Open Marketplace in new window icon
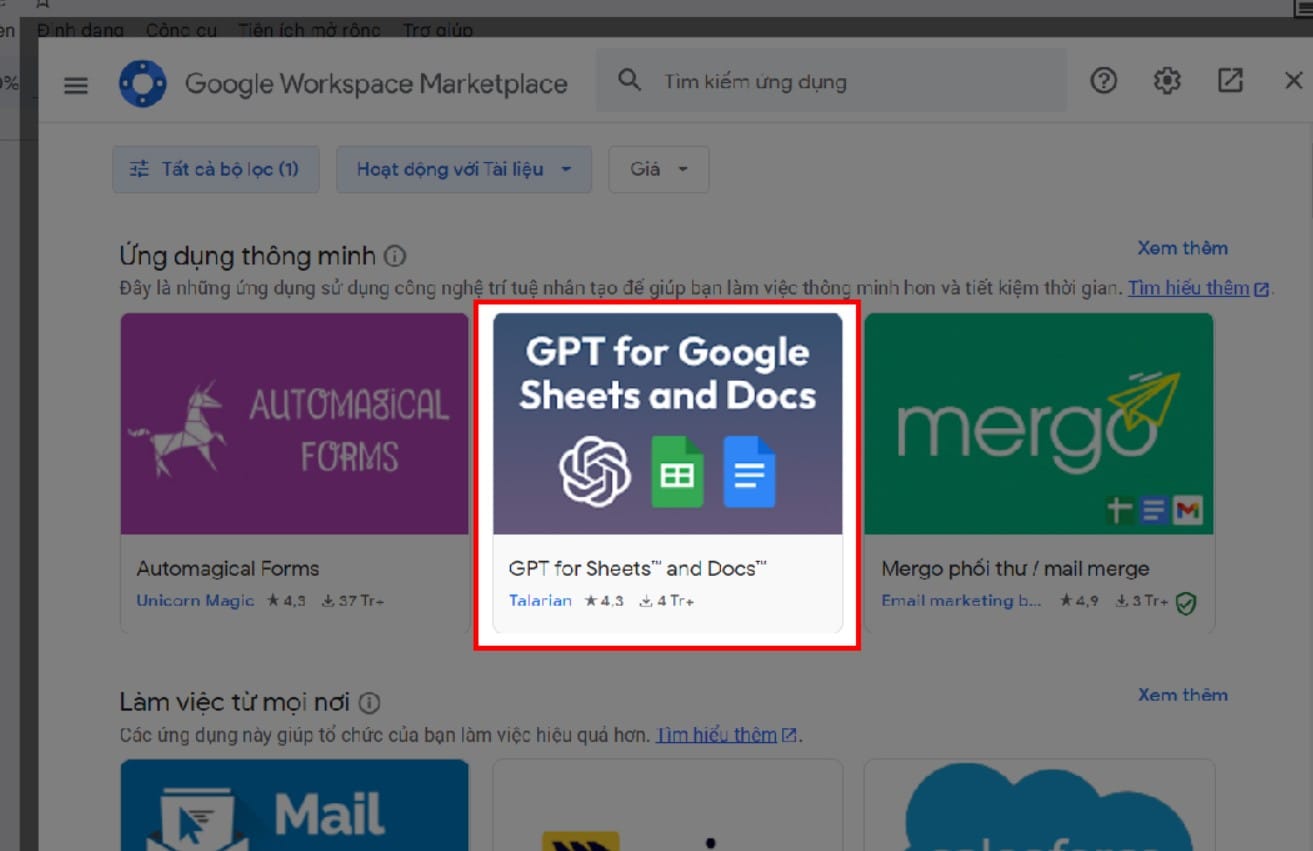Image resolution: width=1313 pixels, height=851 pixels. (1230, 81)
